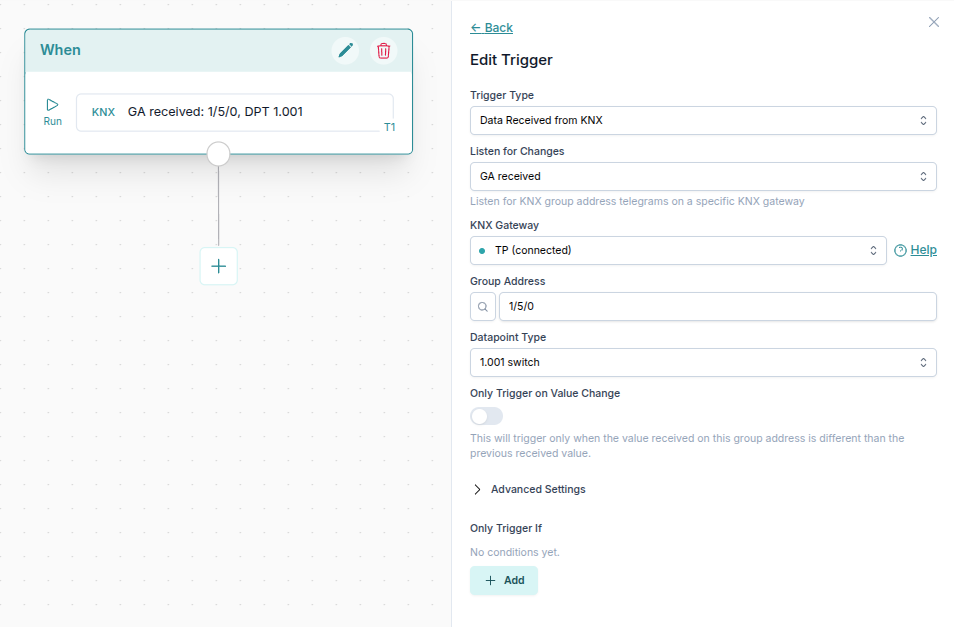The width and height of the screenshot is (954, 627).
Task: Open the Datapoint Type dropdown
Action: (703, 363)
